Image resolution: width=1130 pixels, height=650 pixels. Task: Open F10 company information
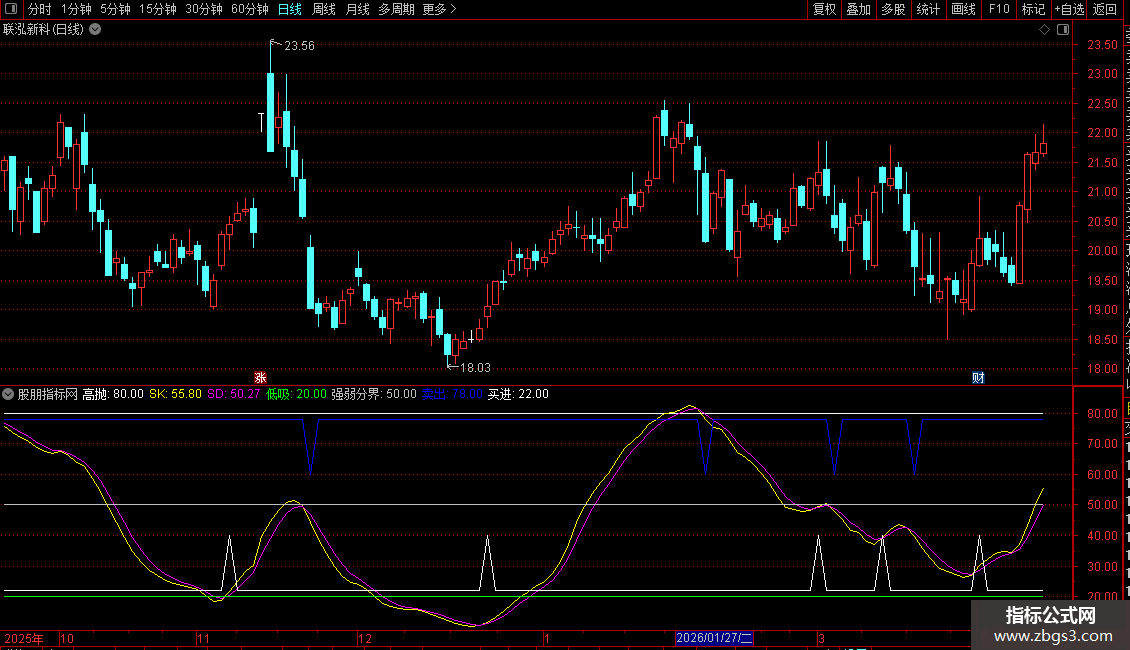tap(998, 9)
